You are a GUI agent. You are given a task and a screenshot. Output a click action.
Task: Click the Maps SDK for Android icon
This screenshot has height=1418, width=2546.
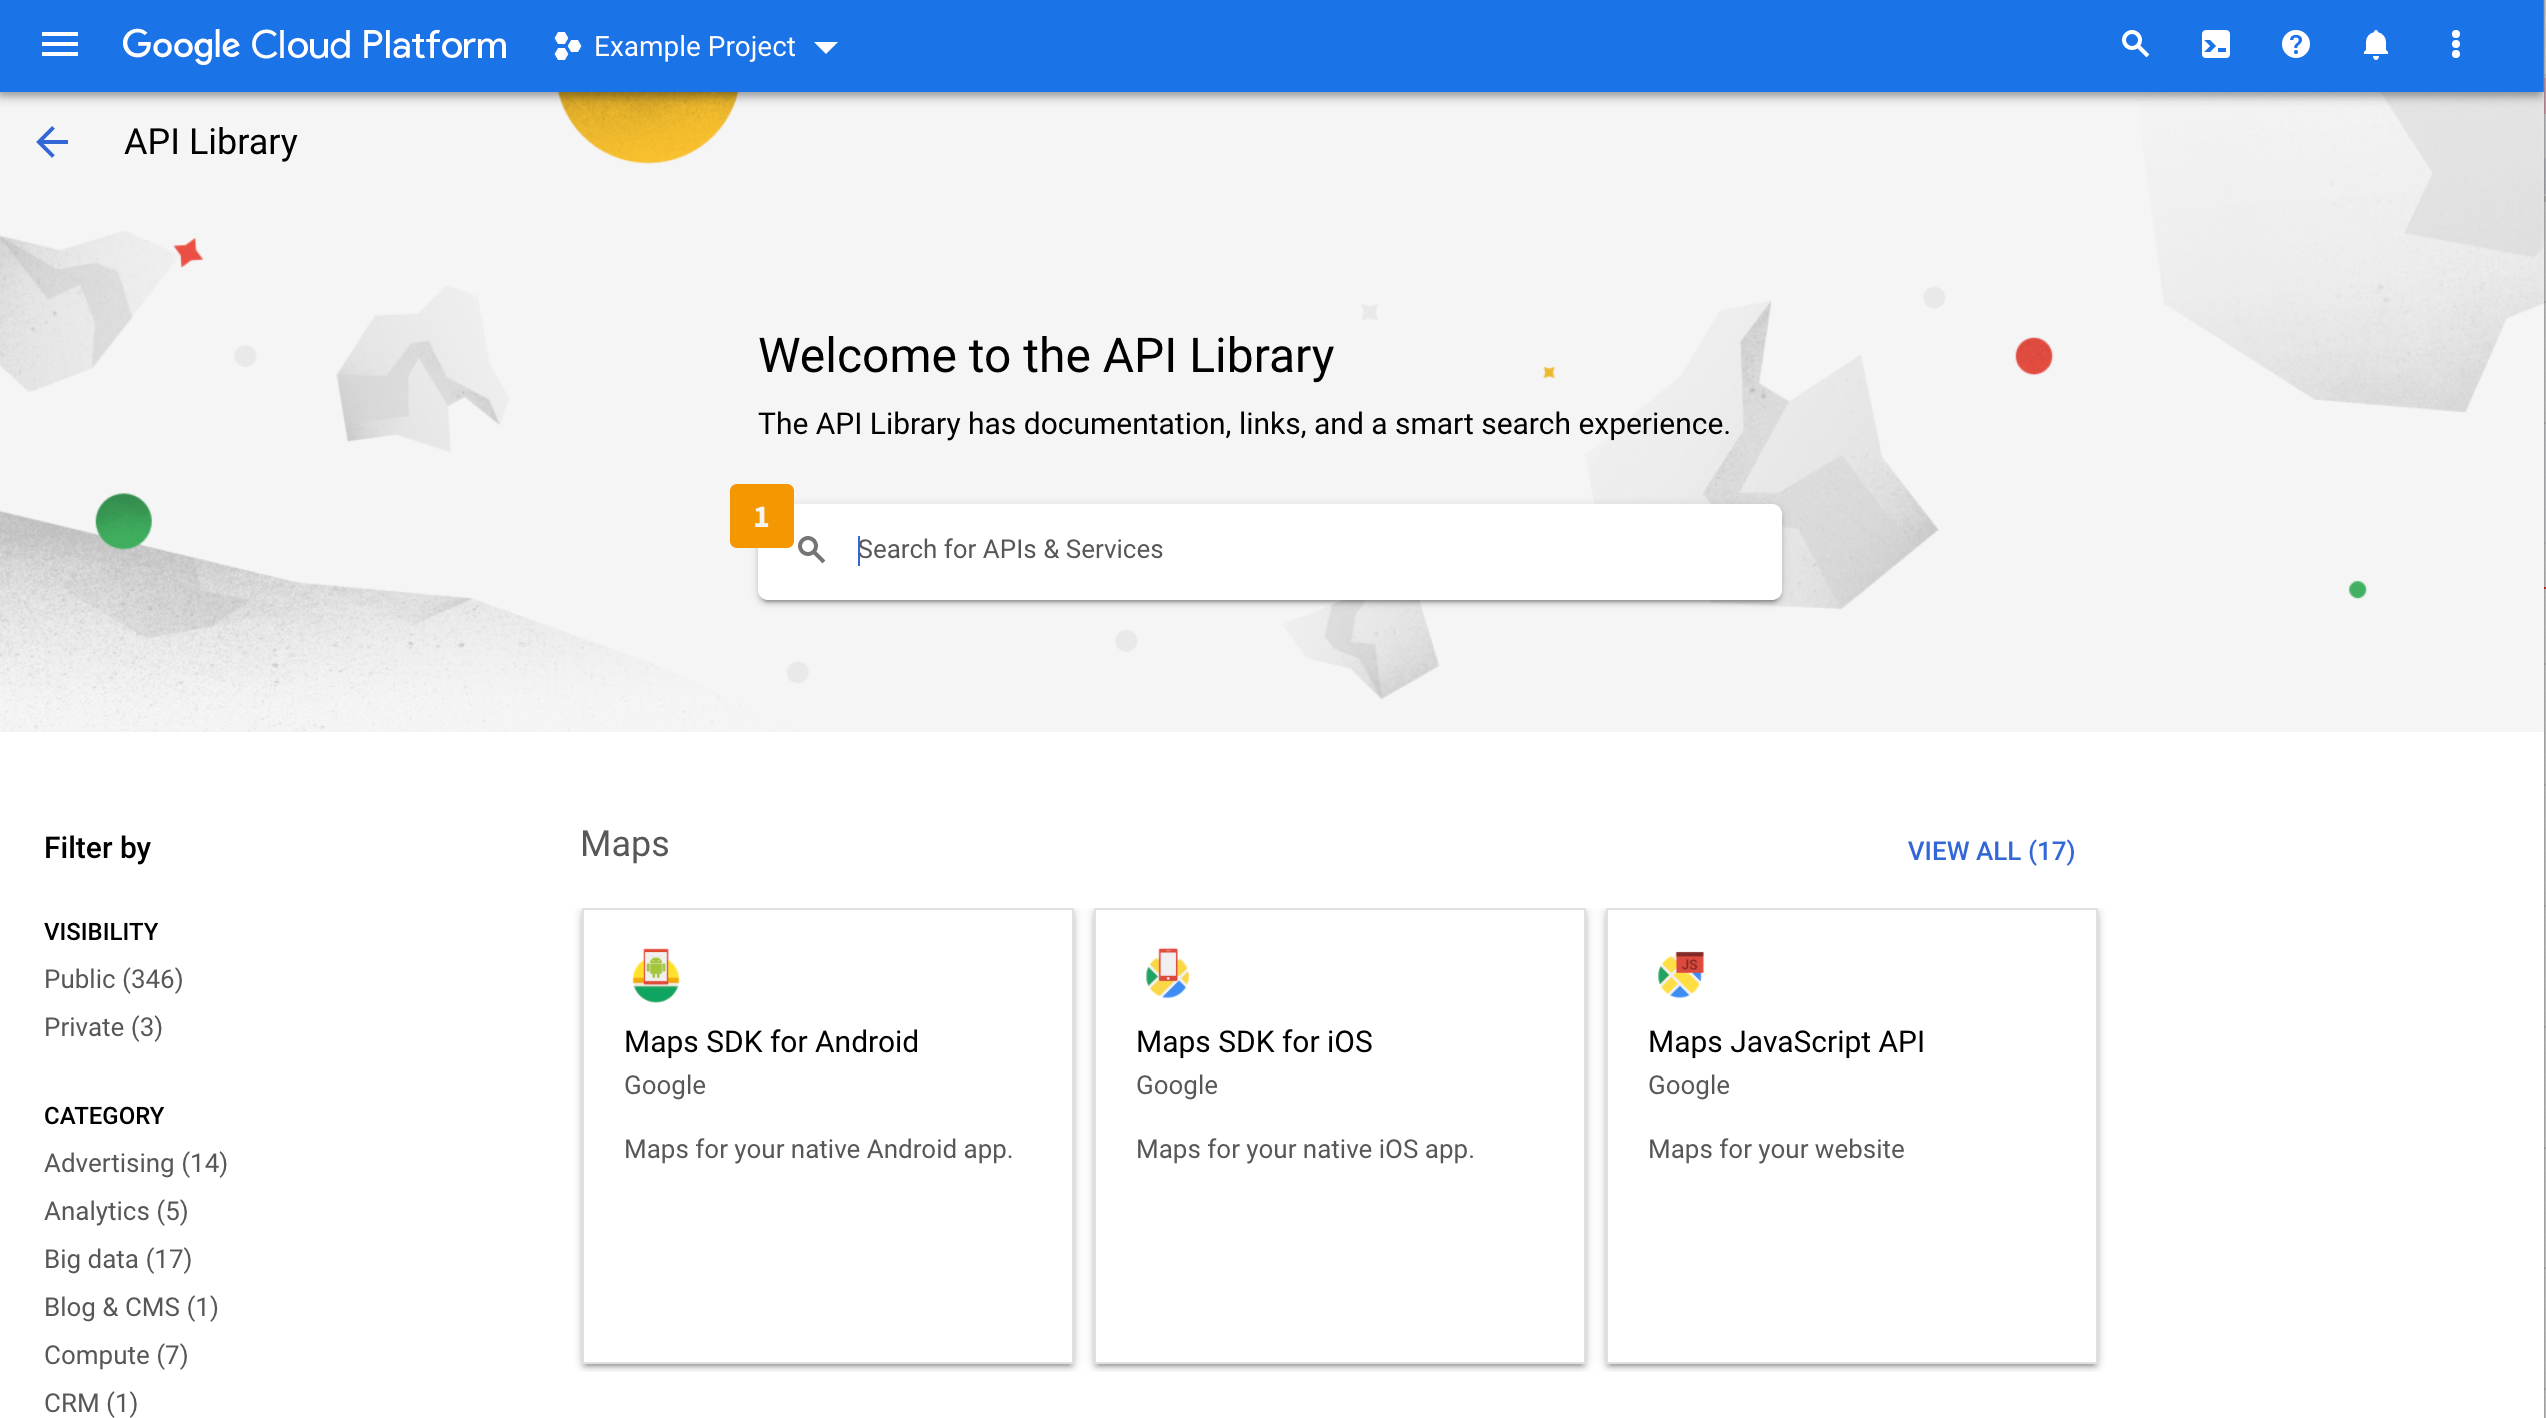pyautogui.click(x=655, y=975)
